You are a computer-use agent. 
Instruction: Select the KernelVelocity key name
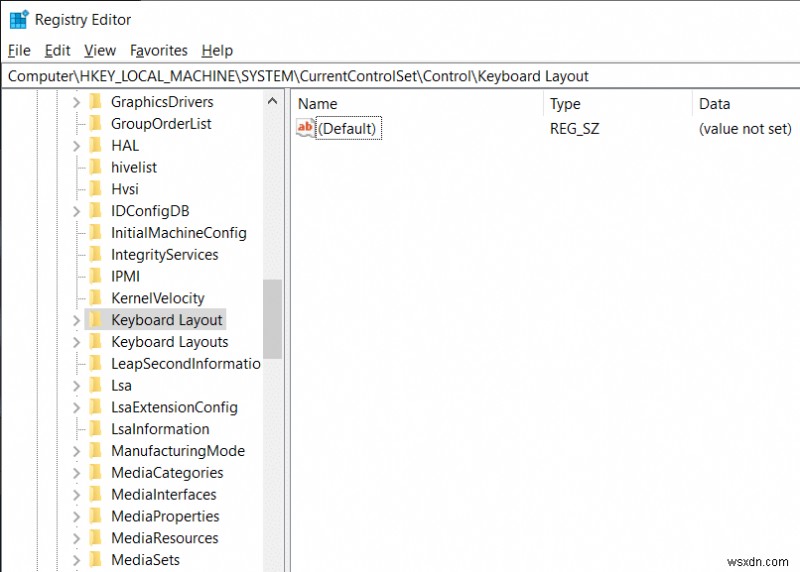[158, 298]
